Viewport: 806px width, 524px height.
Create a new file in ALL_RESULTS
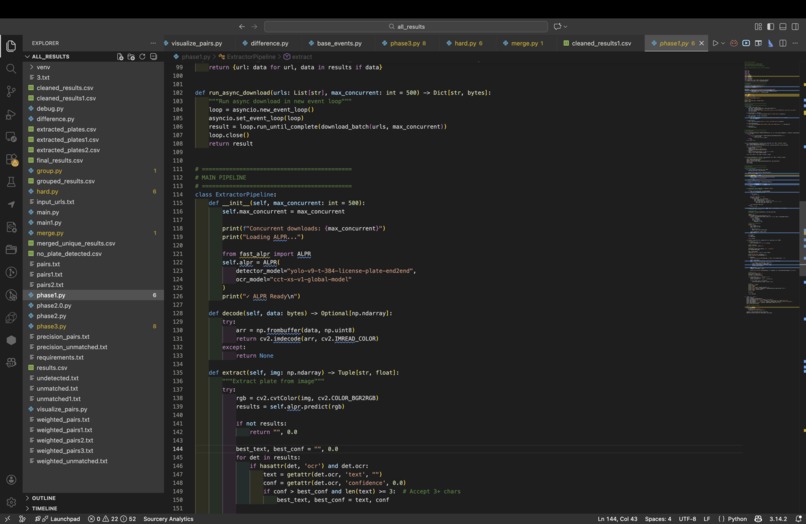pos(120,57)
